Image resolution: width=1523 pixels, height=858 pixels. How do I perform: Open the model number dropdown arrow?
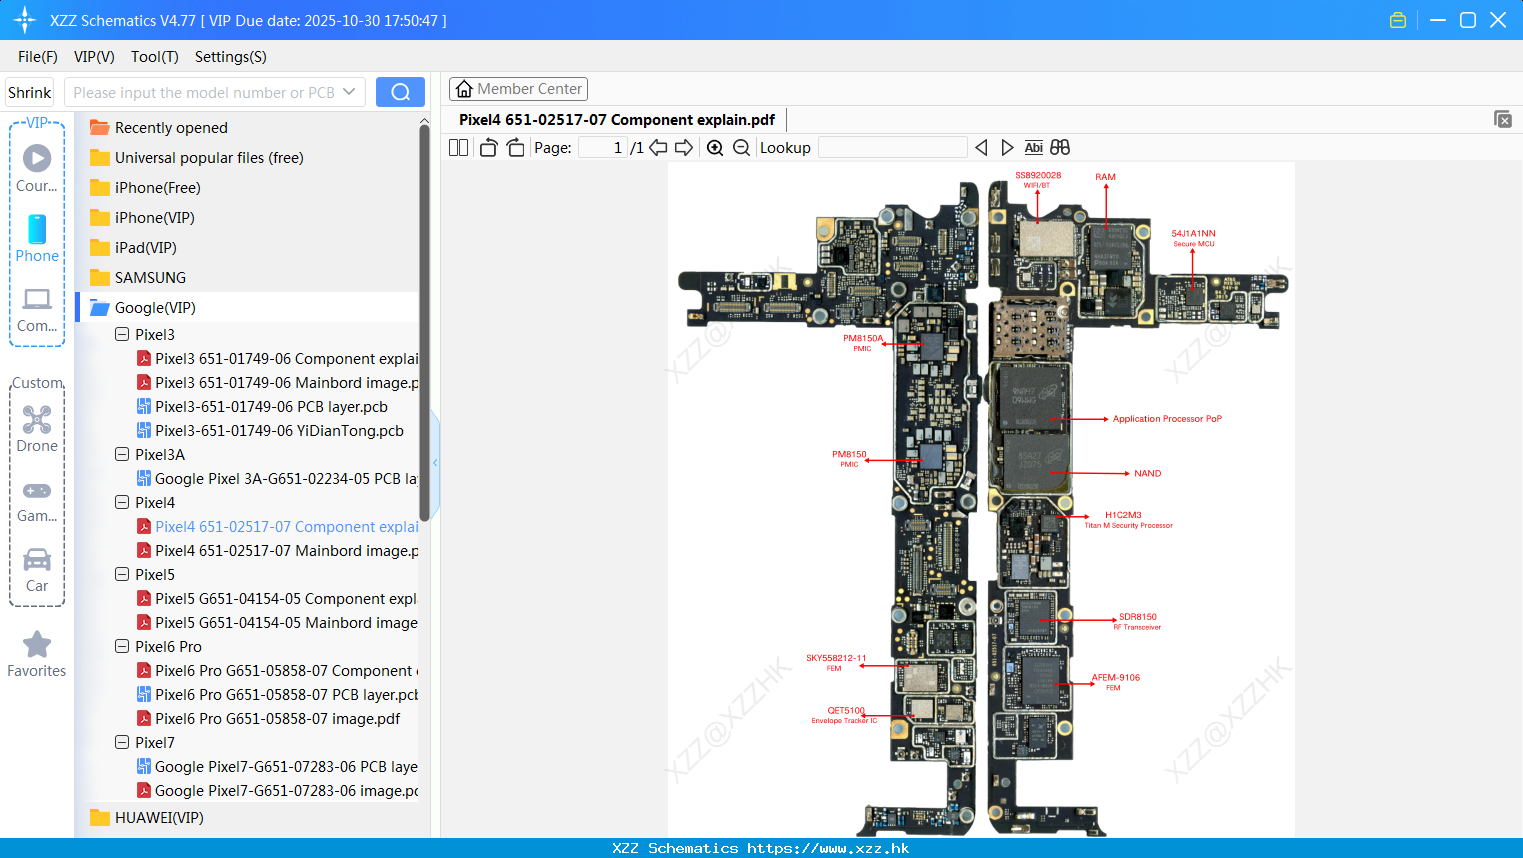349,92
